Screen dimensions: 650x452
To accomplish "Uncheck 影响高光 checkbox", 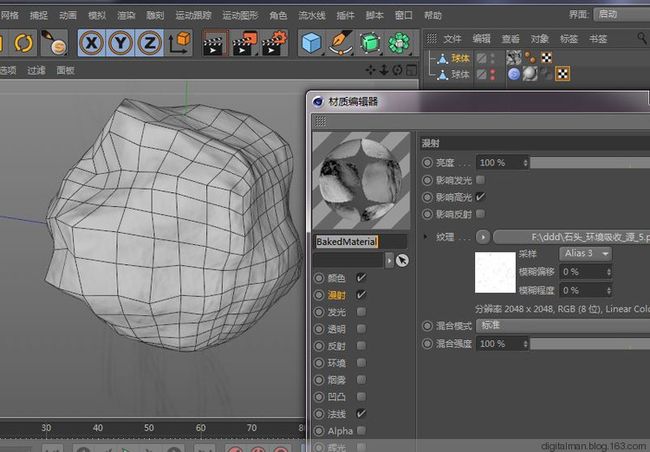I will coord(480,197).
